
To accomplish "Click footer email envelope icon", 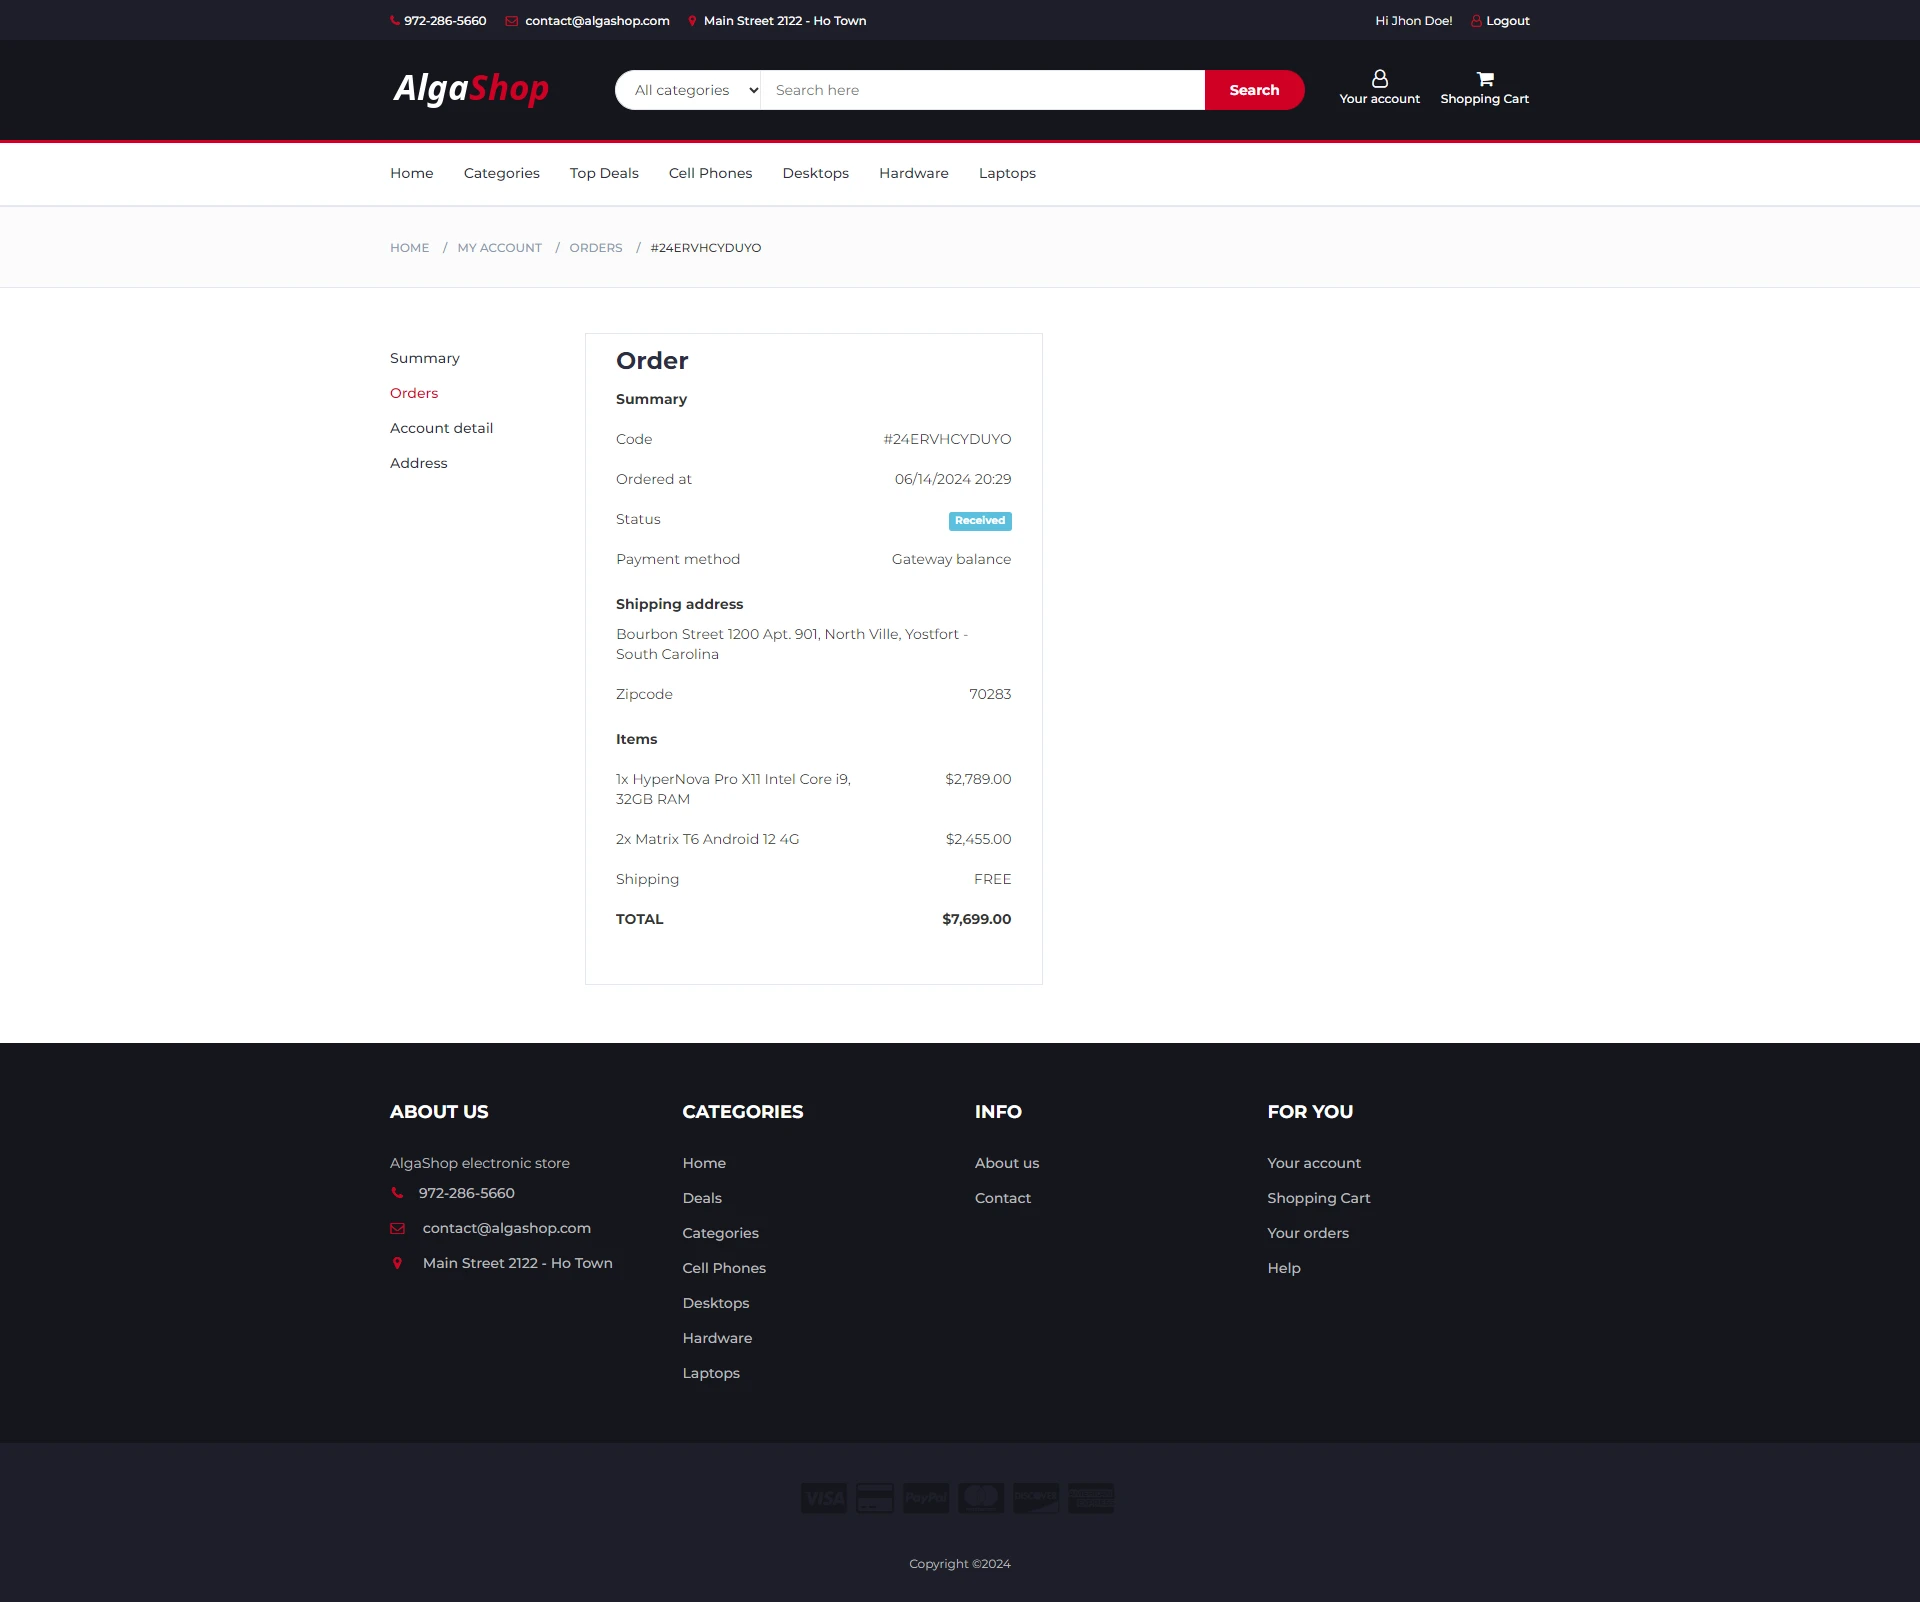I will [398, 1228].
